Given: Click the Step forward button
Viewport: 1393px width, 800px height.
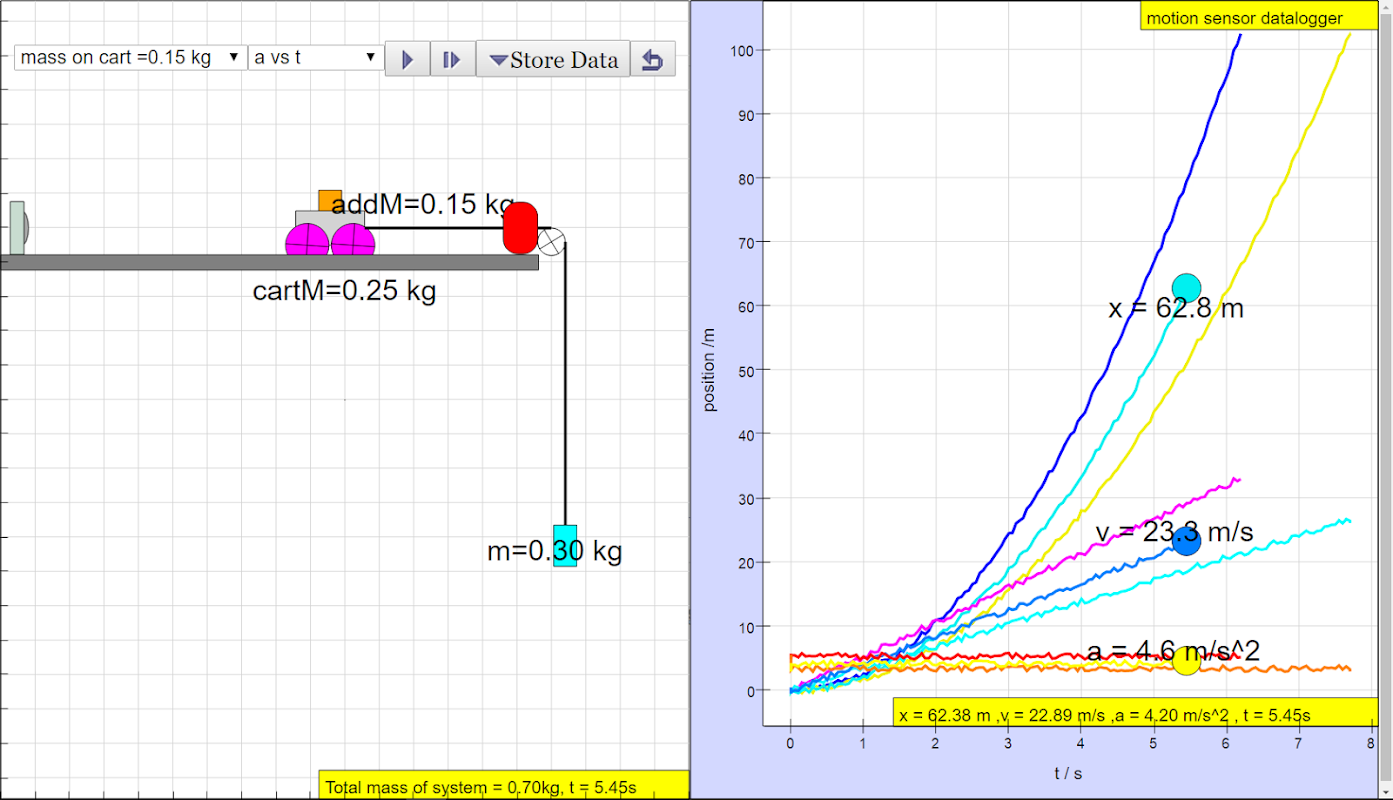Looking at the screenshot, I should click(452, 59).
